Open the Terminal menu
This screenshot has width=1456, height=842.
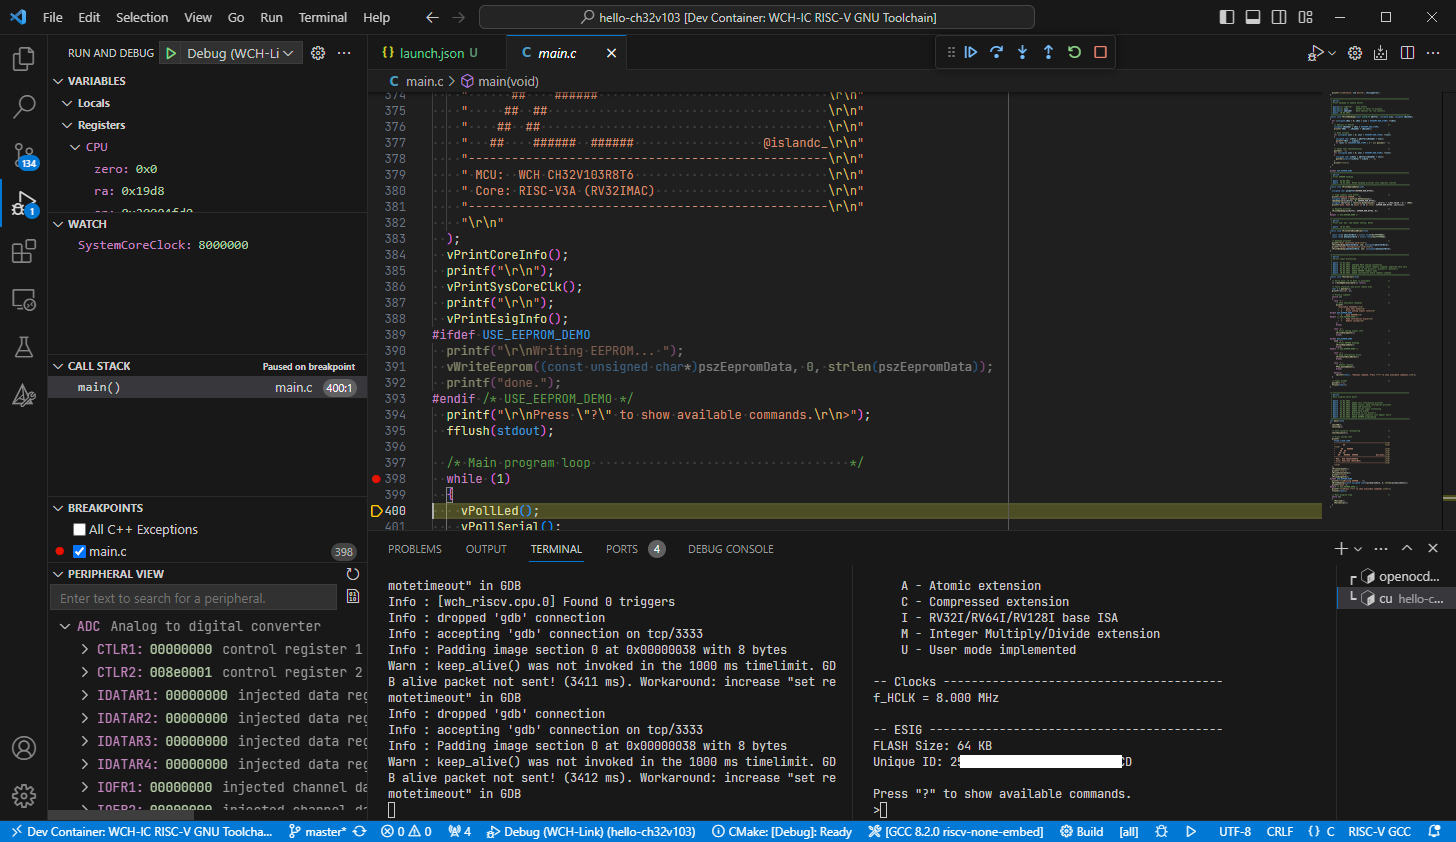(323, 17)
